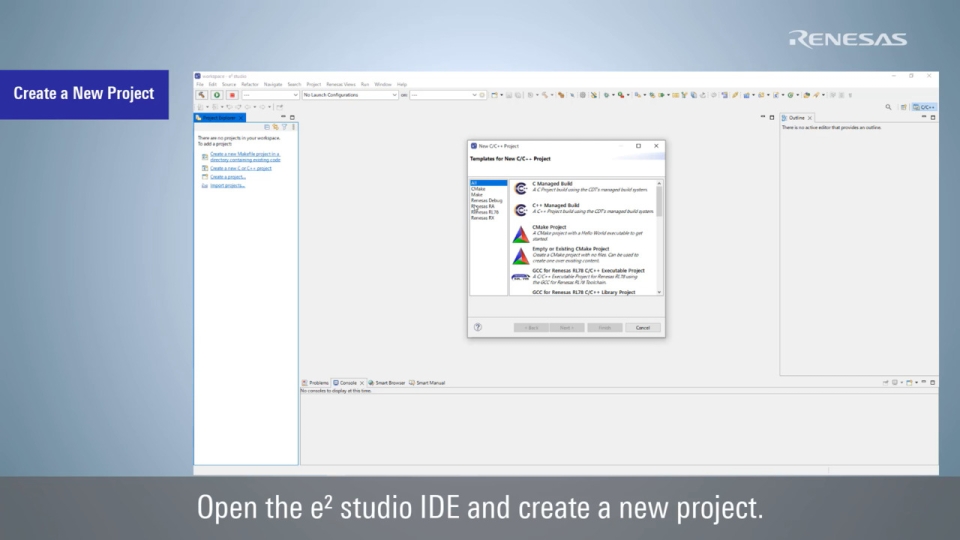
Task: Click the gear icon beside launch target box
Action: click(x=482, y=95)
